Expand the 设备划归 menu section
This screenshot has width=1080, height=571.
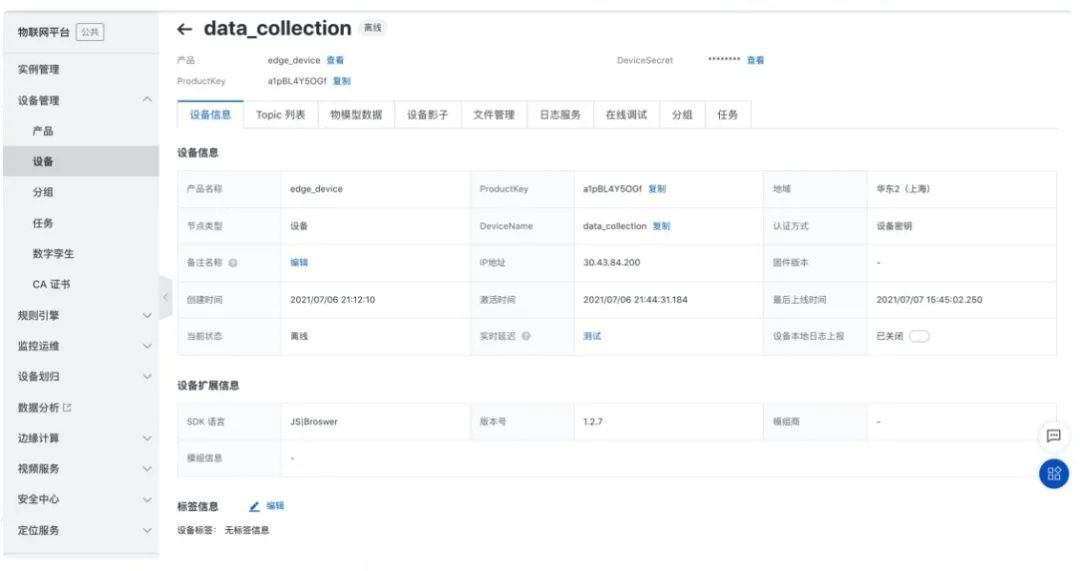[x=147, y=377]
